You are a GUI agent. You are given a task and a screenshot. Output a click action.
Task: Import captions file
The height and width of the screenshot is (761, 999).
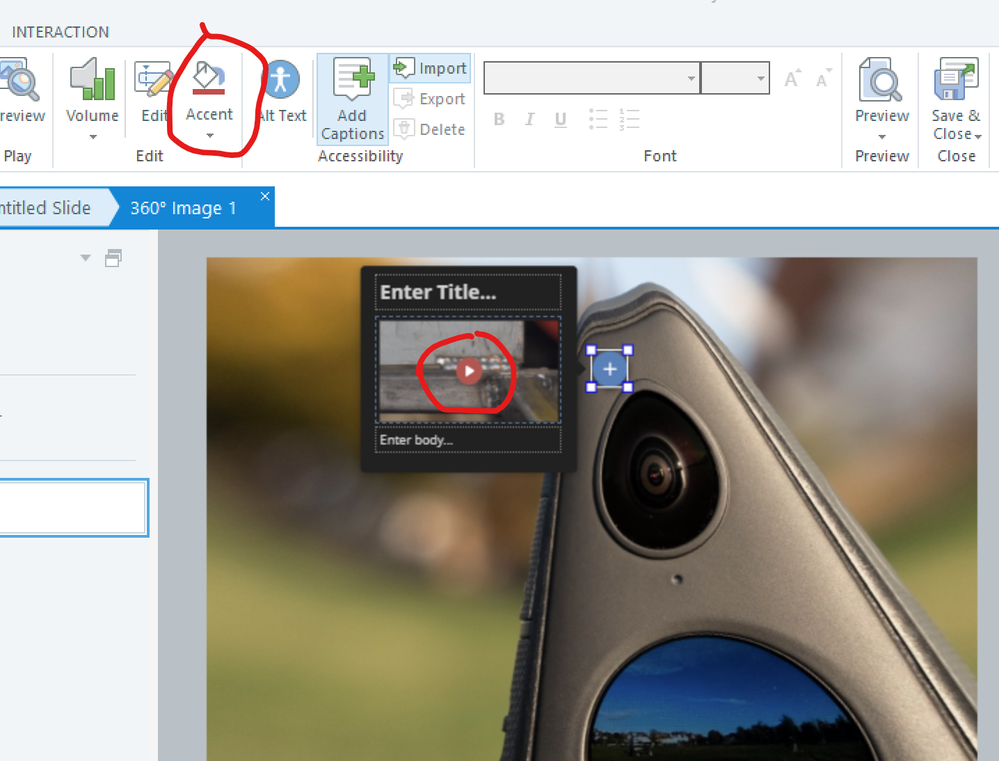point(431,68)
